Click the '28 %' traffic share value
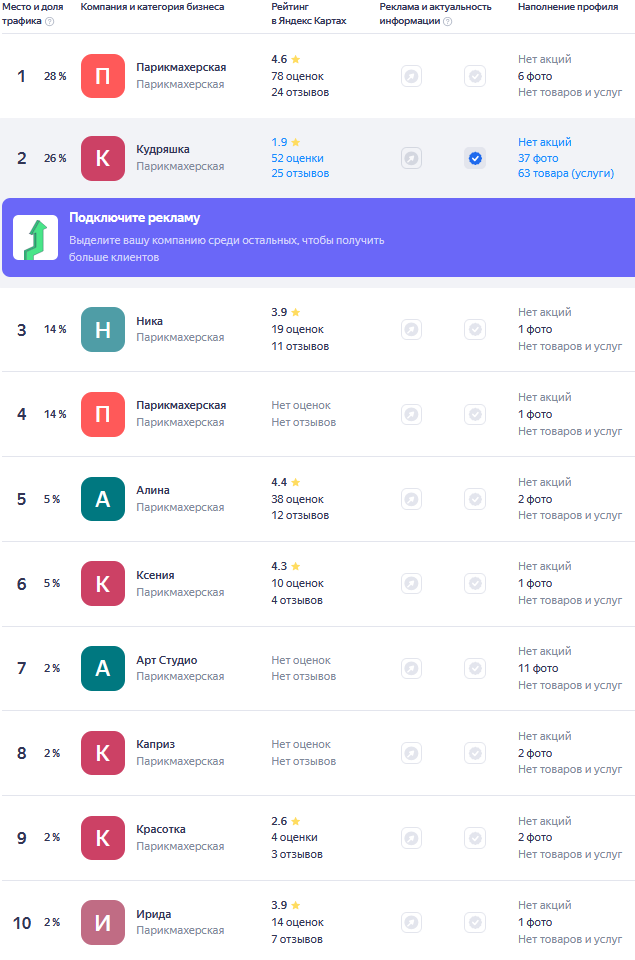The height and width of the screenshot is (960, 635). (x=55, y=76)
